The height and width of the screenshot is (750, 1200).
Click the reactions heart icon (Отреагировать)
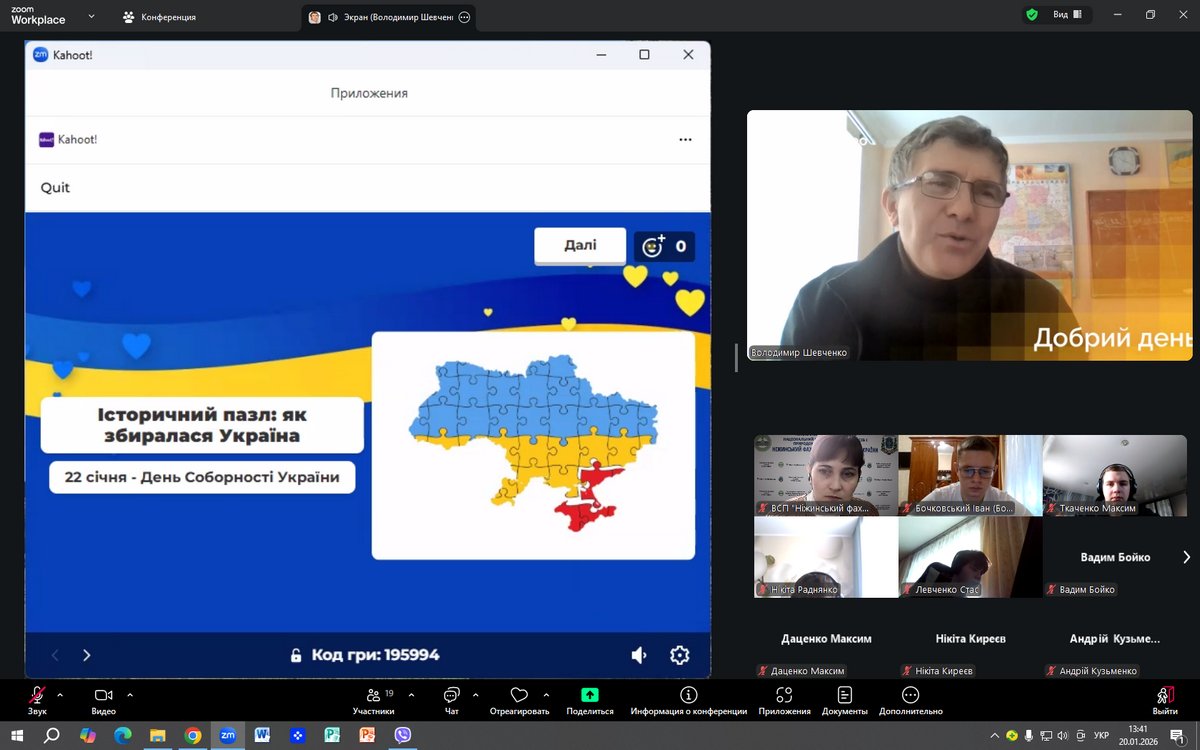point(519,696)
